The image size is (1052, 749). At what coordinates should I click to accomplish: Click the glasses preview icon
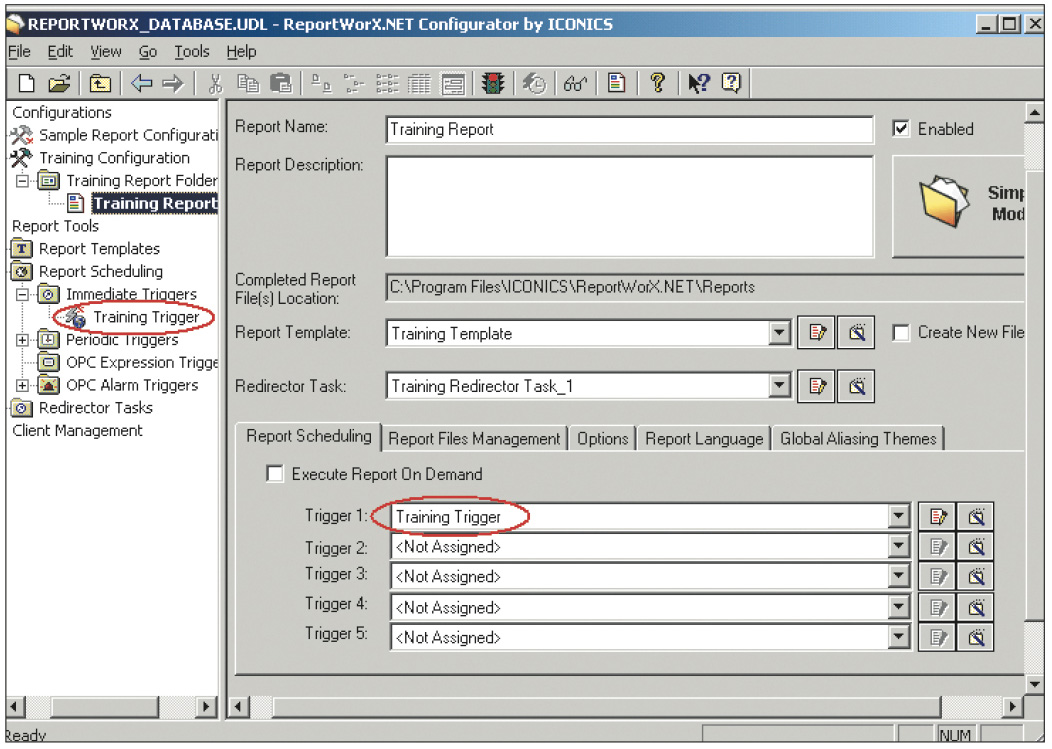[576, 83]
